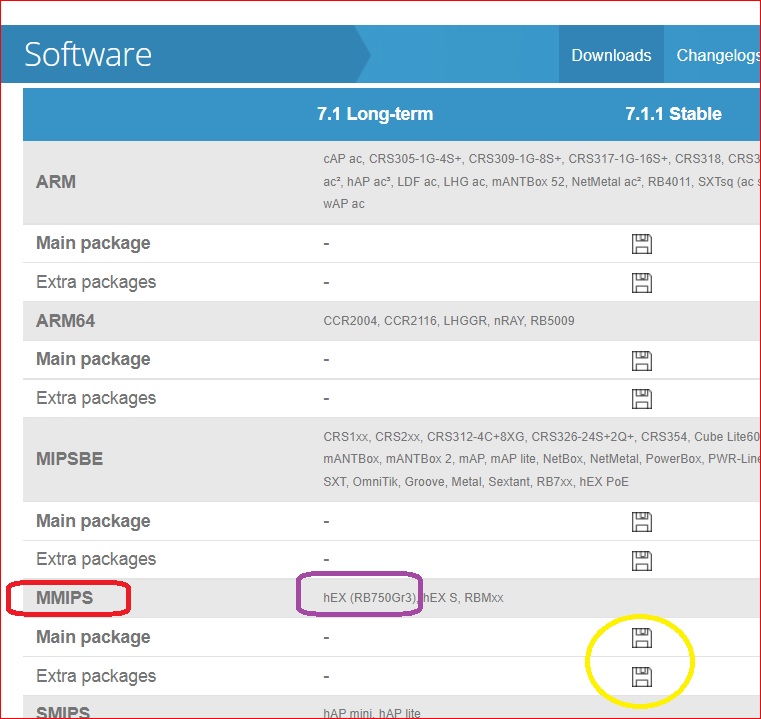This screenshot has width=761, height=719.
Task: Download ARM Main package 7.1.1 Stable
Action: pyautogui.click(x=642, y=244)
